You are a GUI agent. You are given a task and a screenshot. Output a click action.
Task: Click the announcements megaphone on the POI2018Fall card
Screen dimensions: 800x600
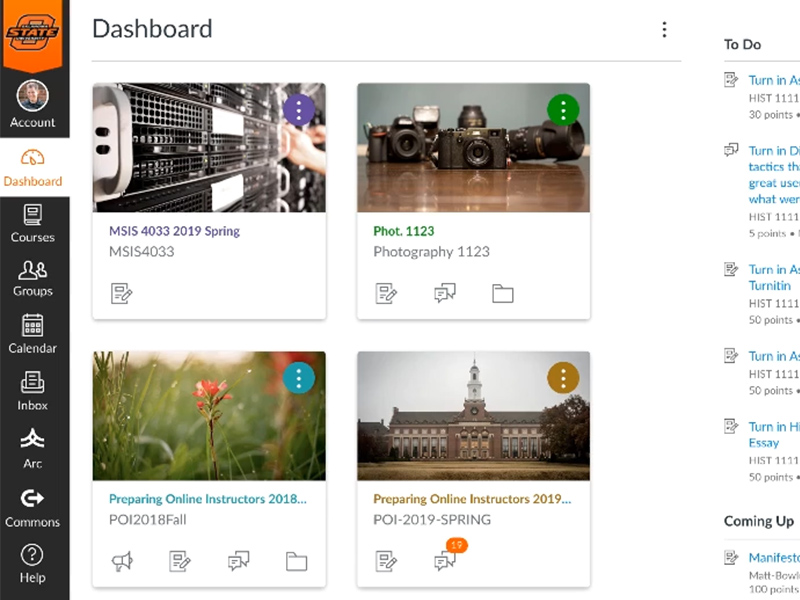[121, 561]
